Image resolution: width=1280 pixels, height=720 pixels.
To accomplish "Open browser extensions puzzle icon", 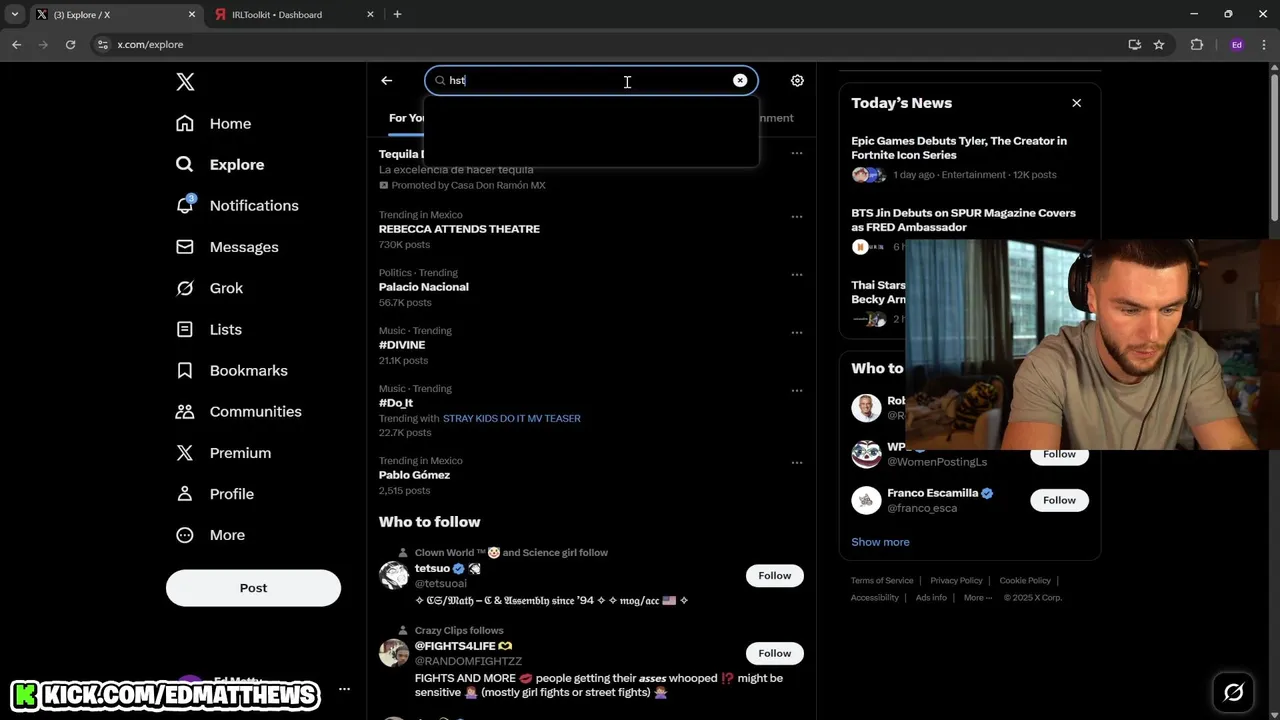I will pos(1197,45).
